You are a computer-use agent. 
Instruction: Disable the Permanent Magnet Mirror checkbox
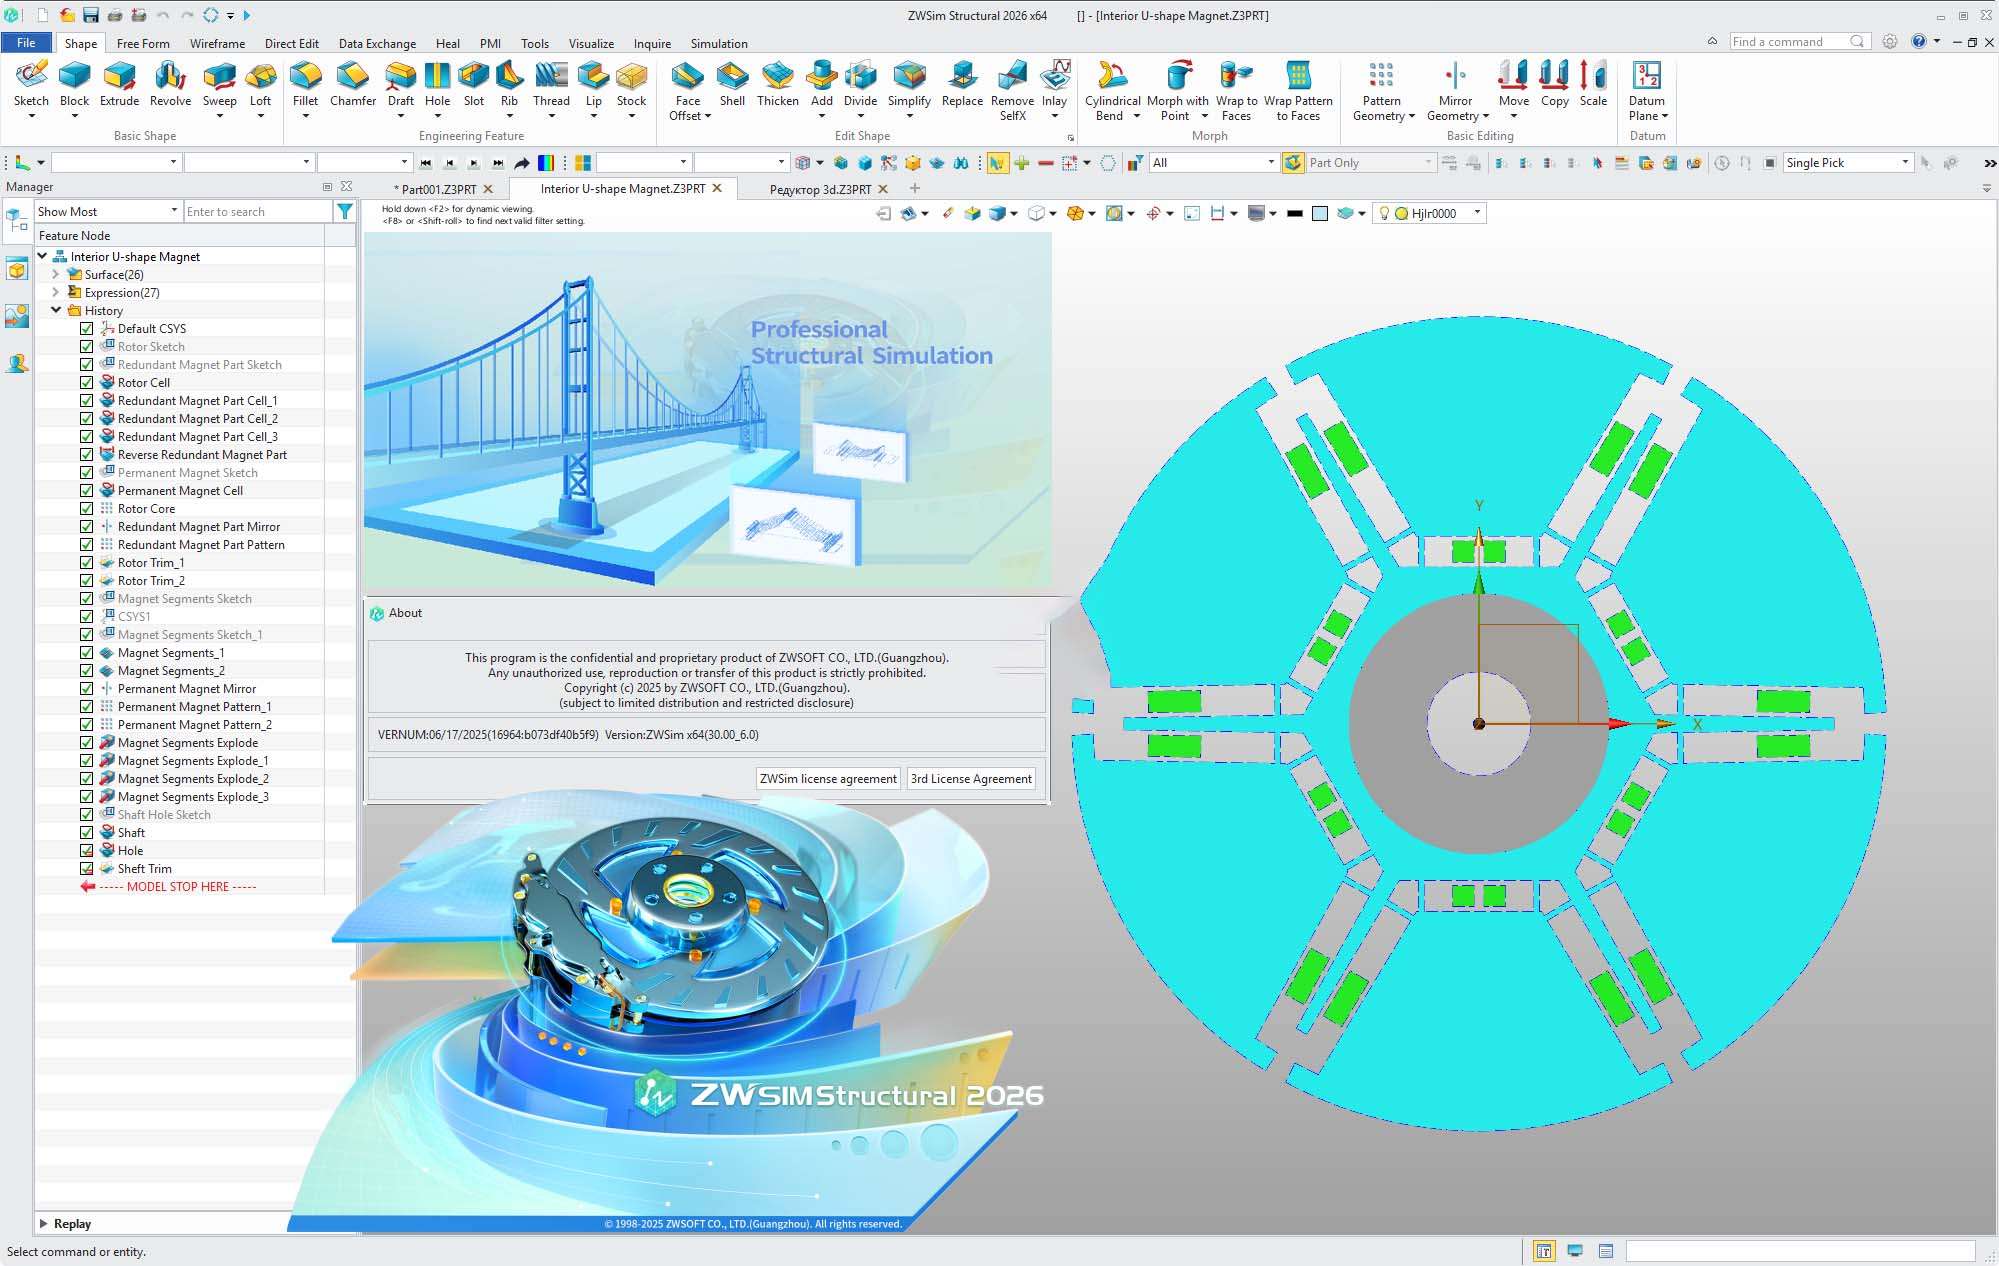(87, 689)
